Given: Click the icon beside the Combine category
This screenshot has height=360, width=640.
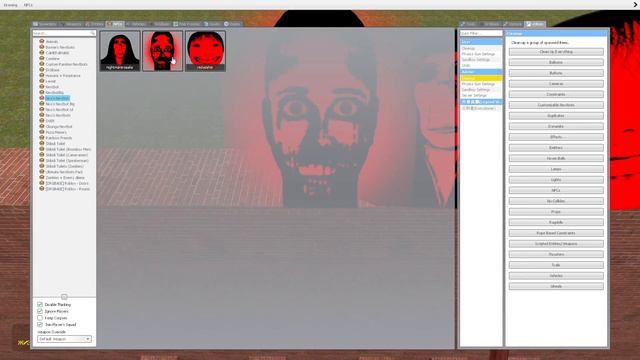Looking at the screenshot, I should [x=42, y=58].
